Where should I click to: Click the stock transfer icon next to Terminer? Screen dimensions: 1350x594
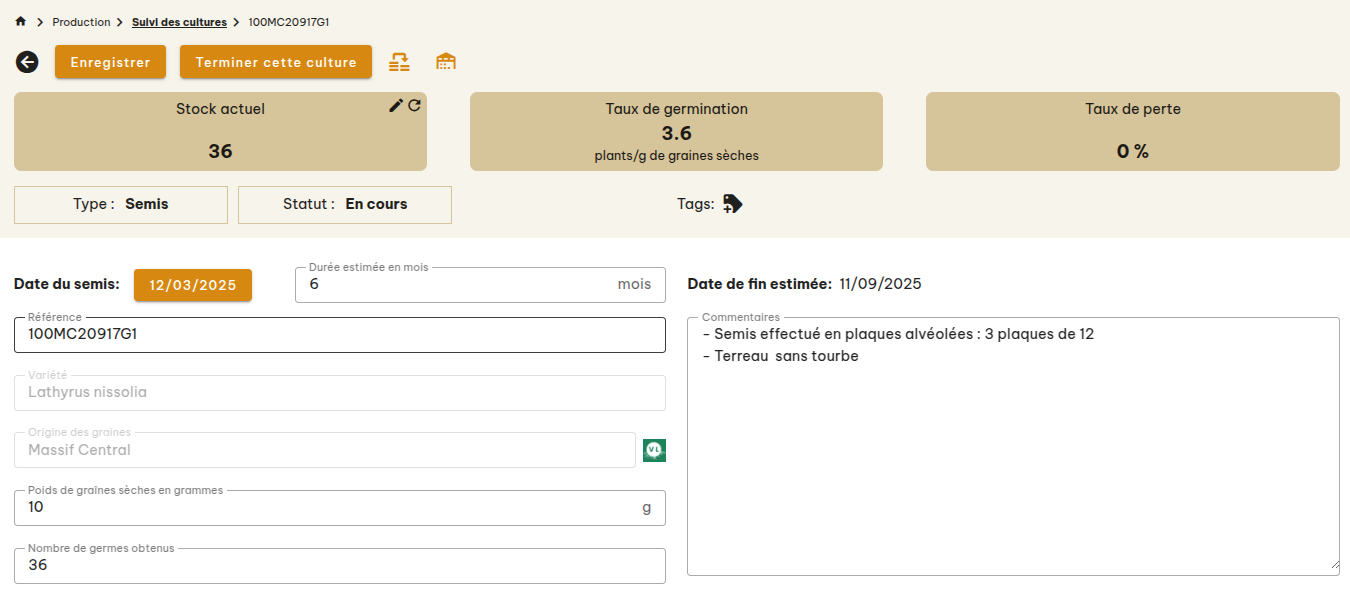coord(399,62)
